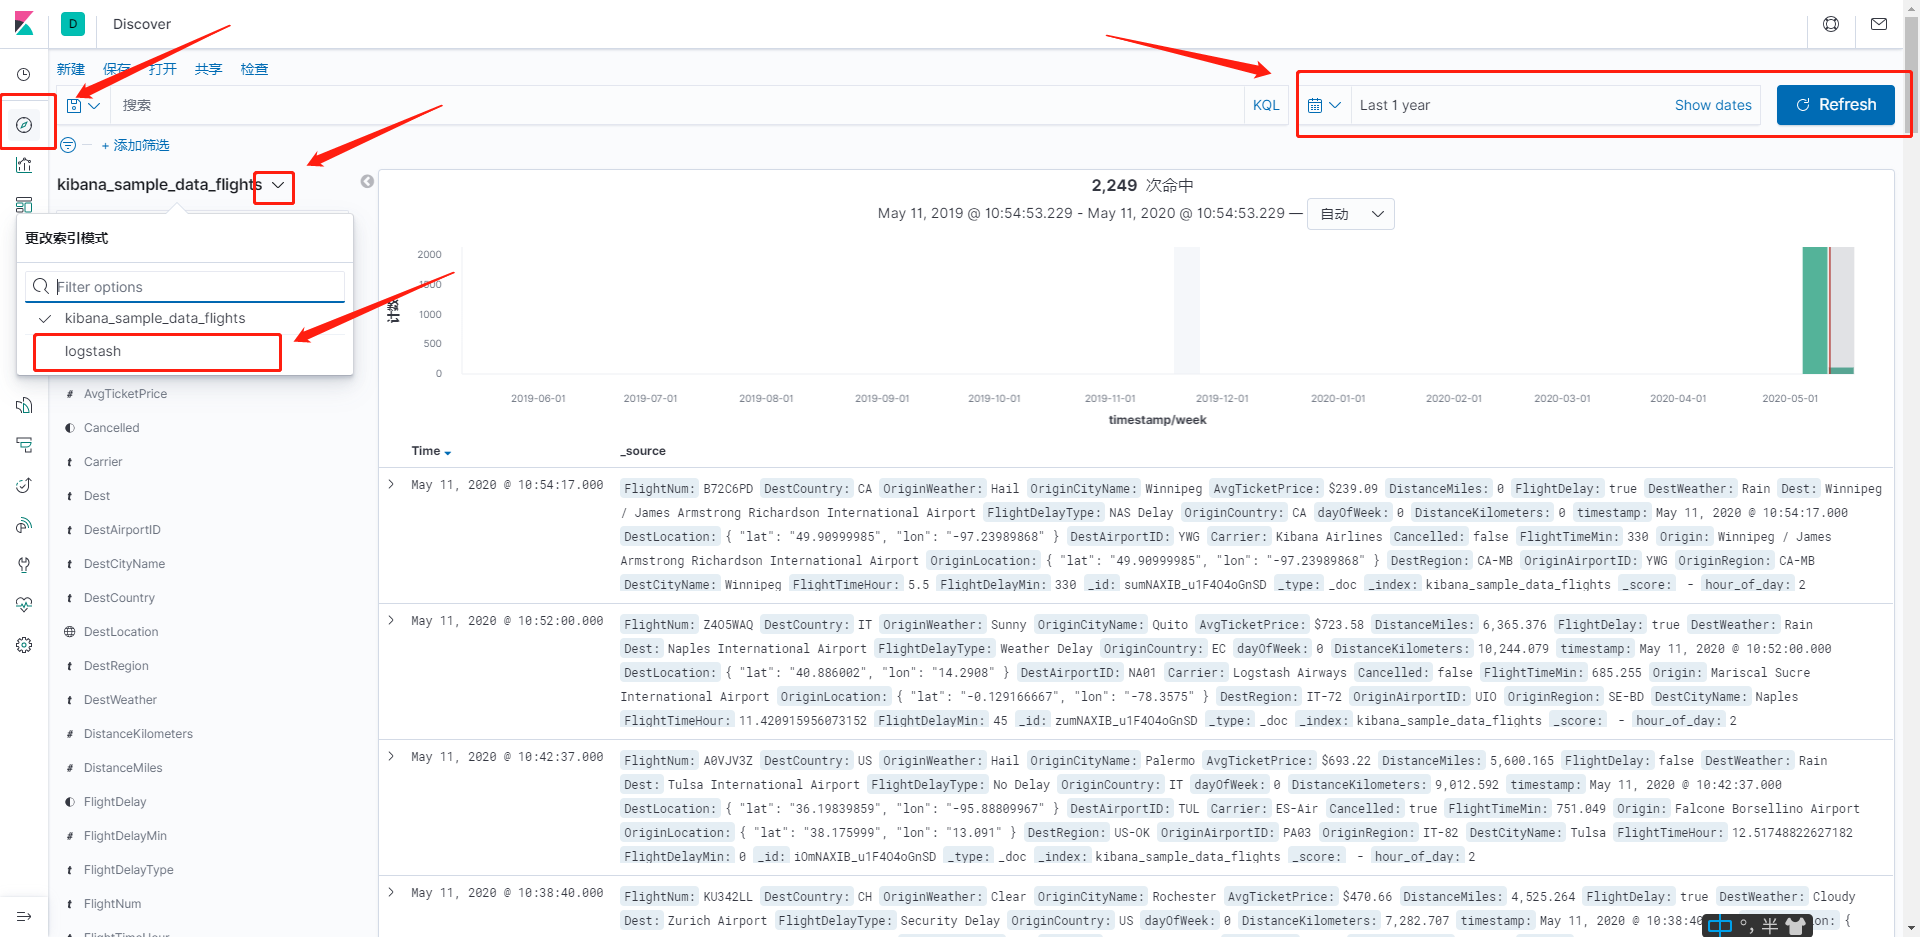This screenshot has height=937, width=1920.
Task: Click the 共享 menu item
Action: [209, 69]
